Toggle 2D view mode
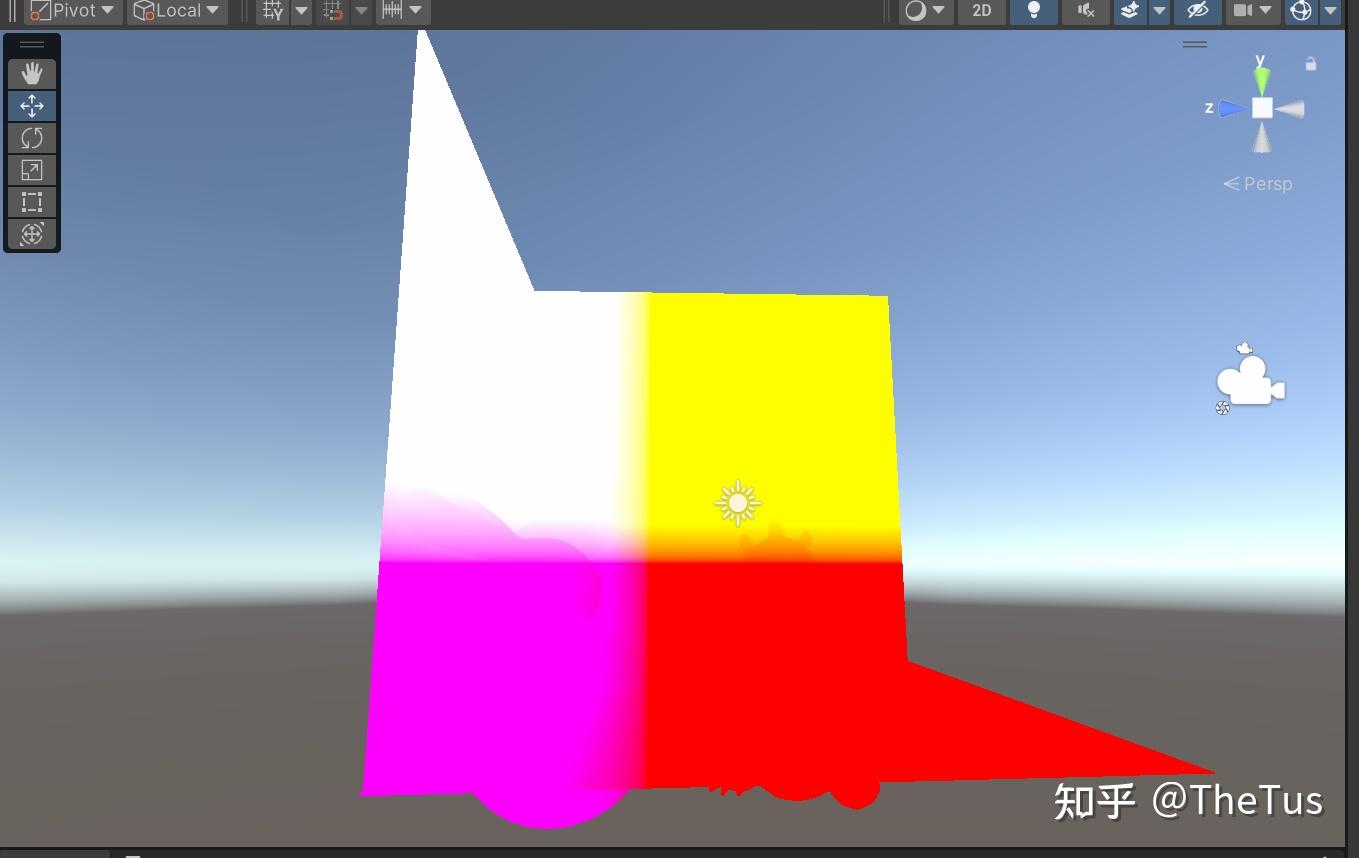This screenshot has width=1359, height=858. tap(981, 11)
